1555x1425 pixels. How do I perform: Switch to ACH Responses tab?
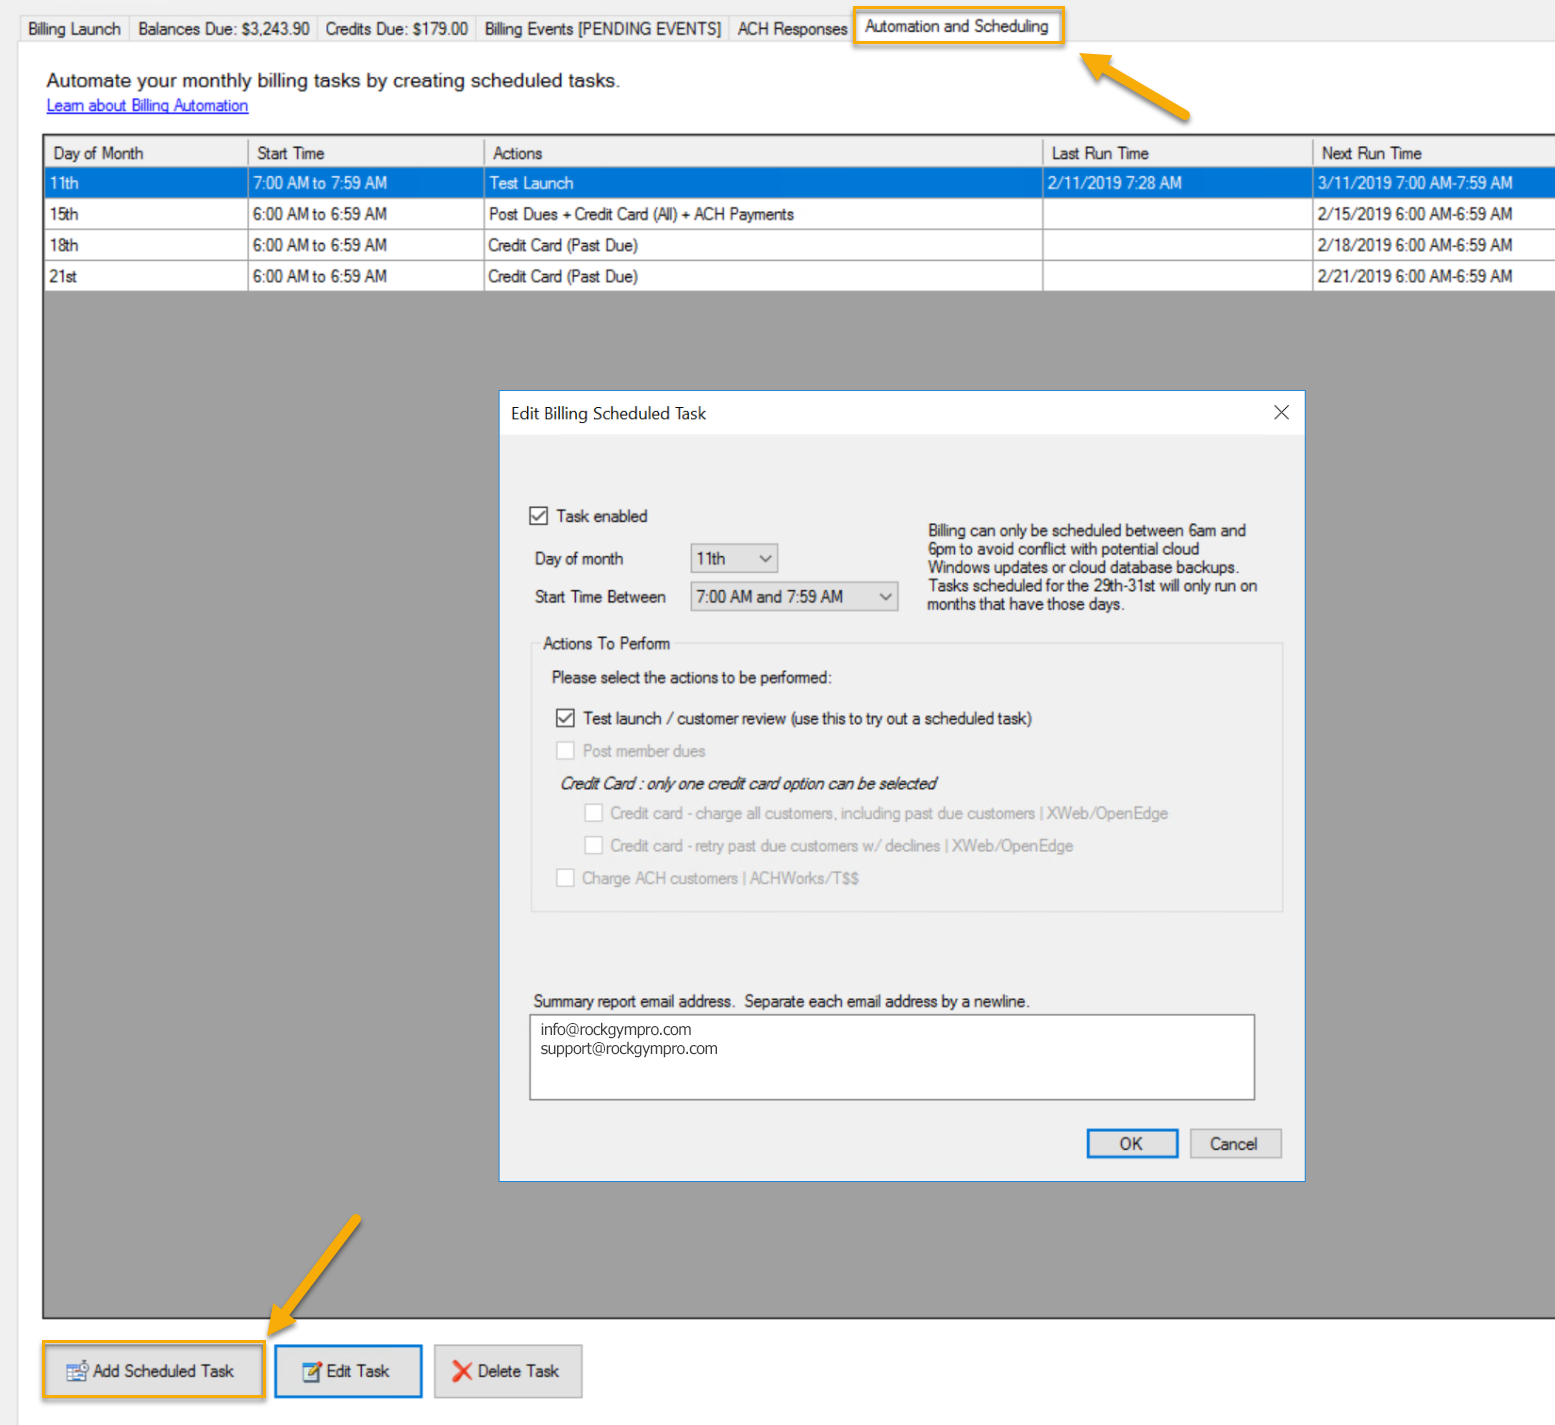tap(792, 29)
